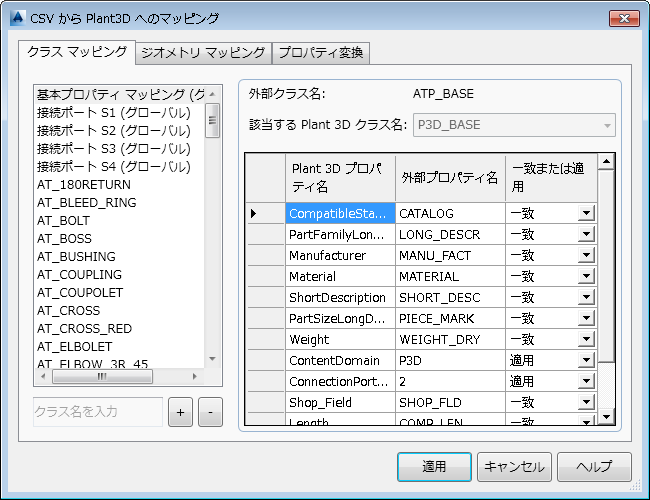Click class list horizontal scroll right arrow
650x500 pixels.
pyautogui.click(x=195, y=376)
